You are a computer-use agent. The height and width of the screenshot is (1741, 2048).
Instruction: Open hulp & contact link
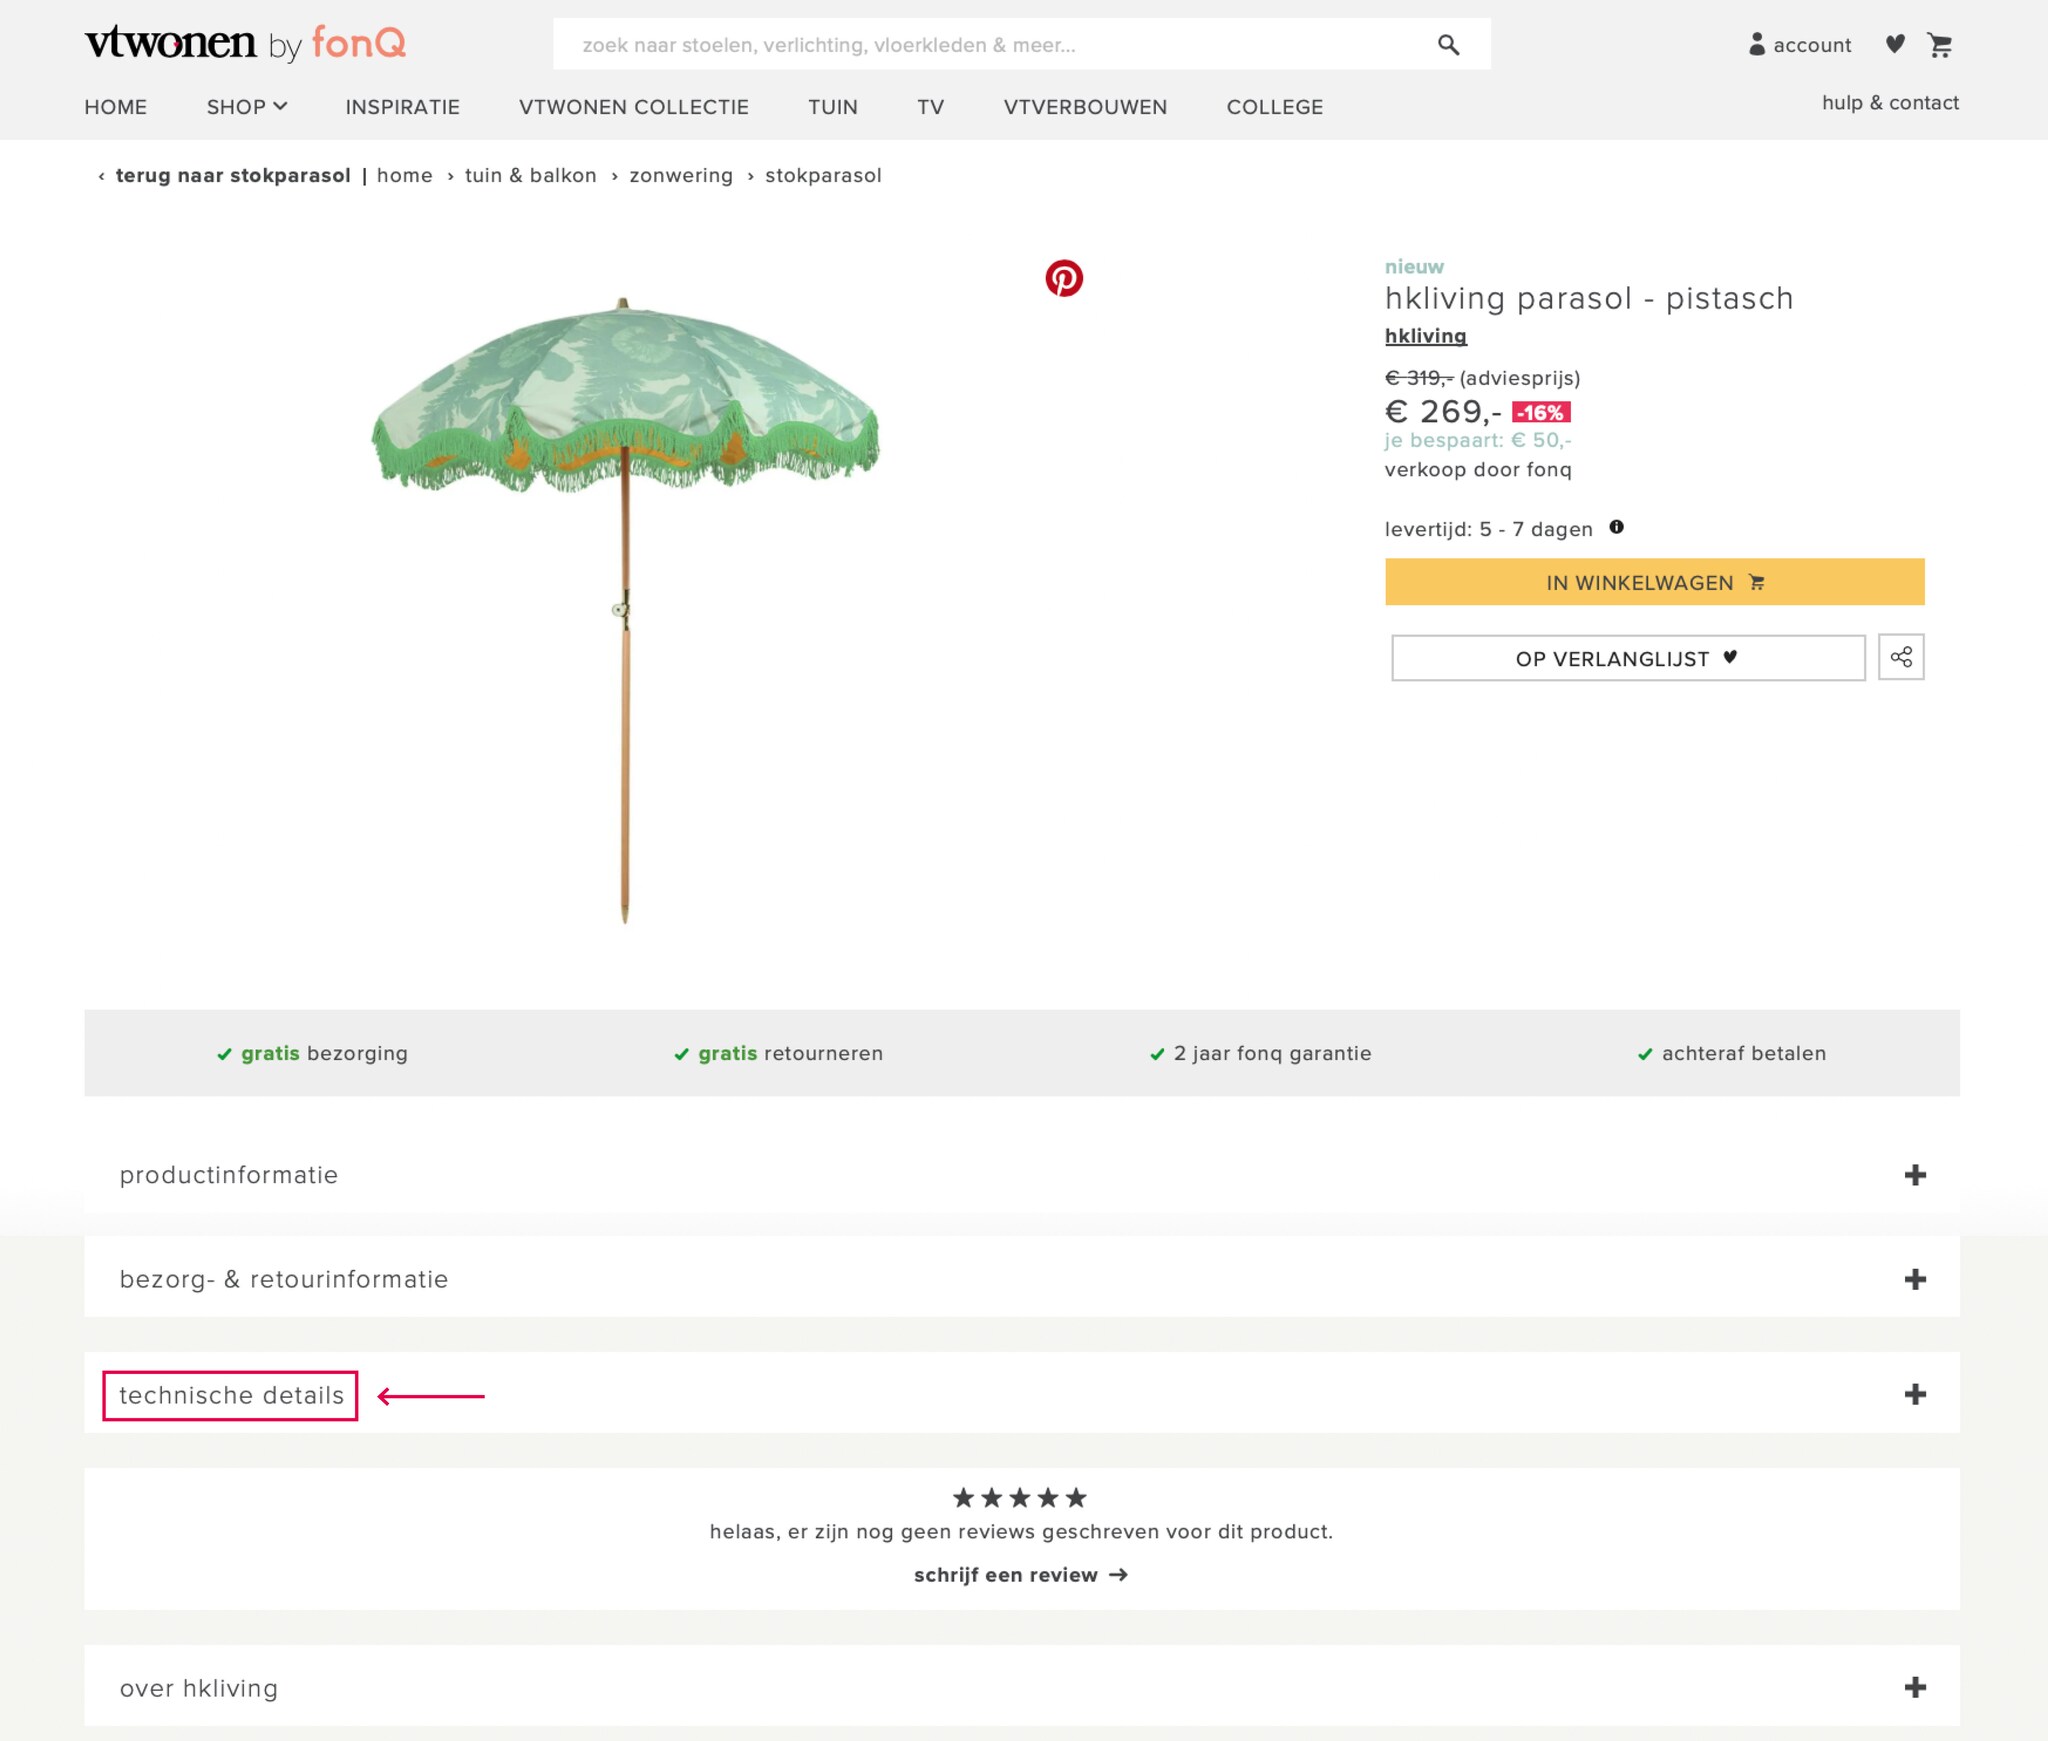(1890, 103)
